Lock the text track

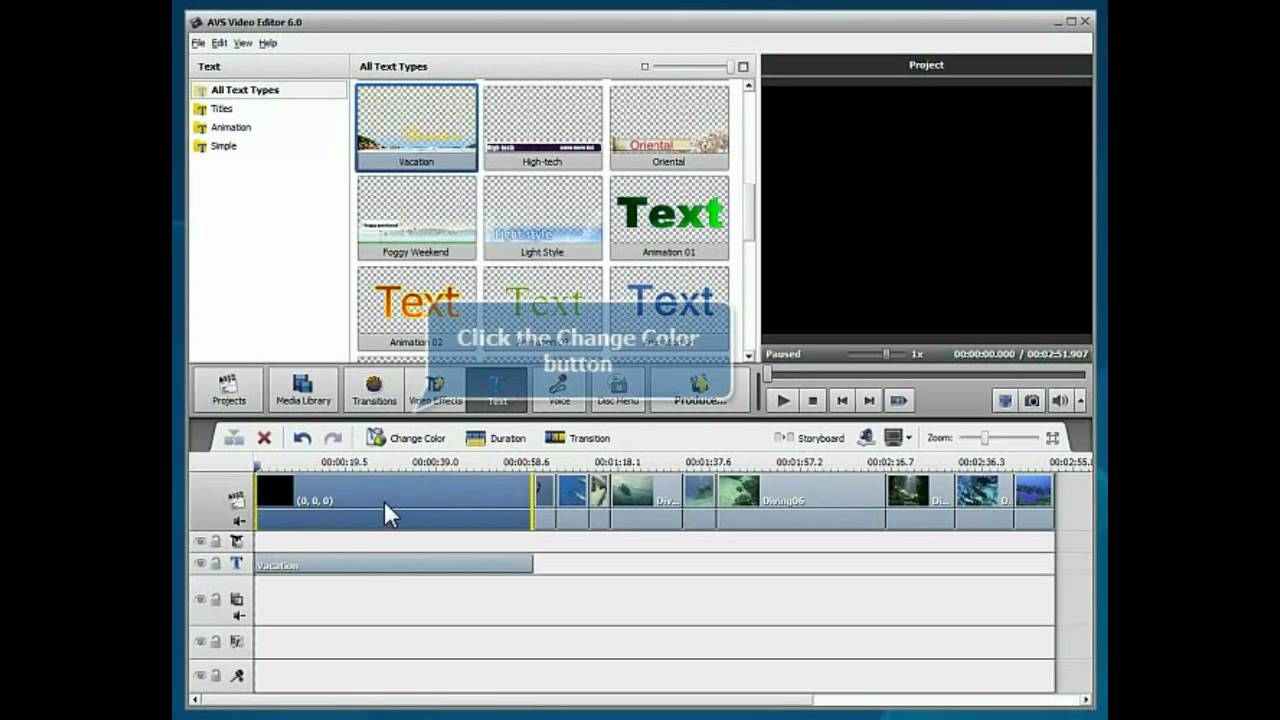click(215, 564)
